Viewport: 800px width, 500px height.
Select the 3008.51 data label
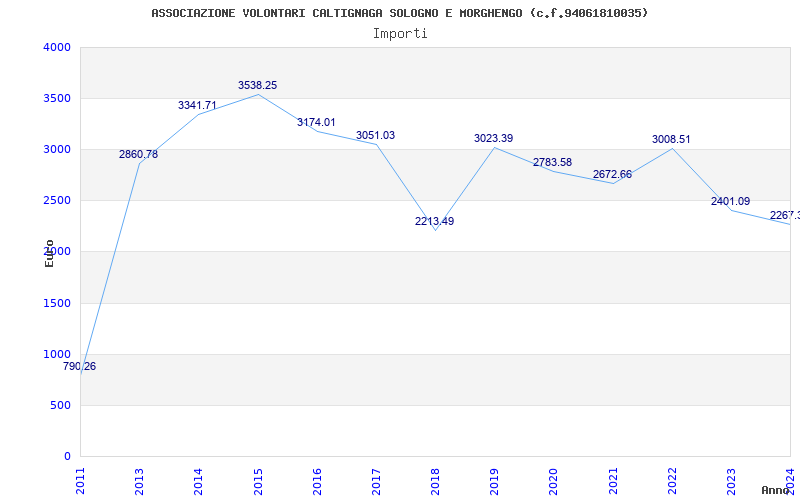671,139
